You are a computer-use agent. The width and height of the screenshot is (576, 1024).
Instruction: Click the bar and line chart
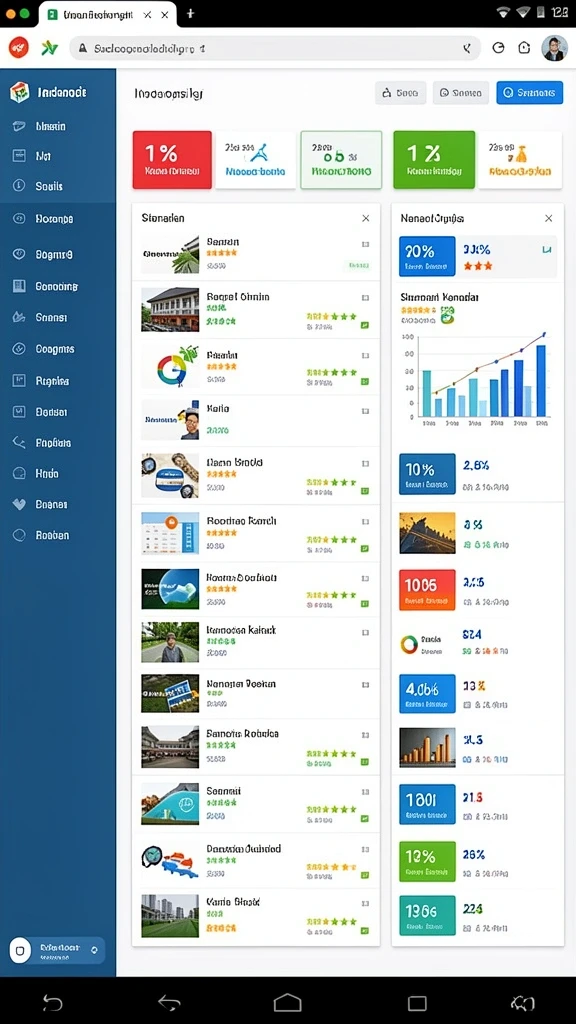pos(475,379)
